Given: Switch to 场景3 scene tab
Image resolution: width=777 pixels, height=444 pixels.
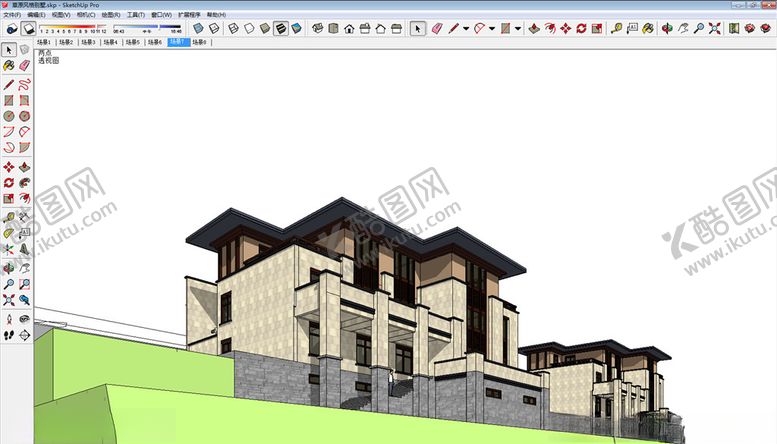Looking at the screenshot, I should tap(88, 43).
